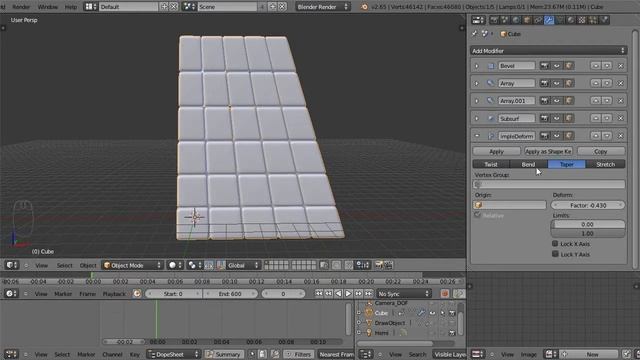The image size is (640, 360).
Task: Toggle Array.001 modifier edit mode display
Action: pyautogui.click(x=569, y=101)
